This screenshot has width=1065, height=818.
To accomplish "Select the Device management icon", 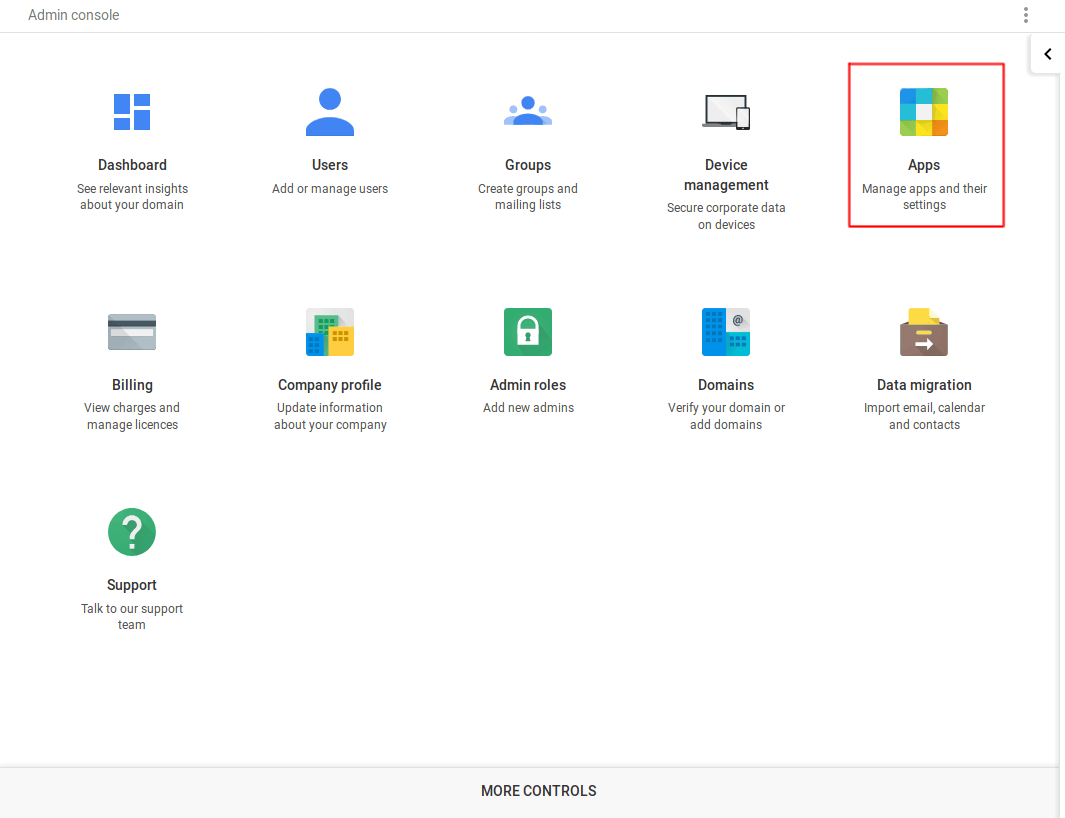I will tap(726, 112).
